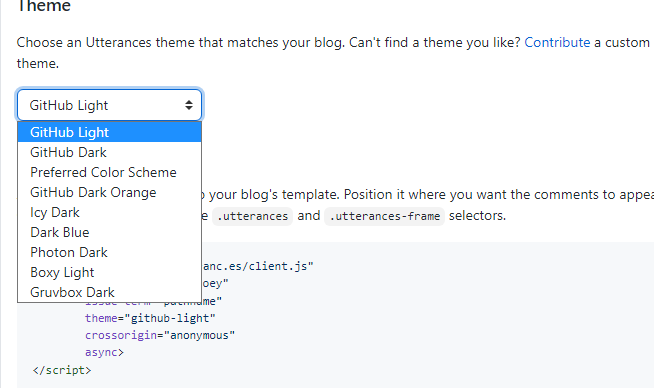This screenshot has width=654, height=388.
Task: Pick Photon Dark from dropdown
Action: [x=109, y=252]
